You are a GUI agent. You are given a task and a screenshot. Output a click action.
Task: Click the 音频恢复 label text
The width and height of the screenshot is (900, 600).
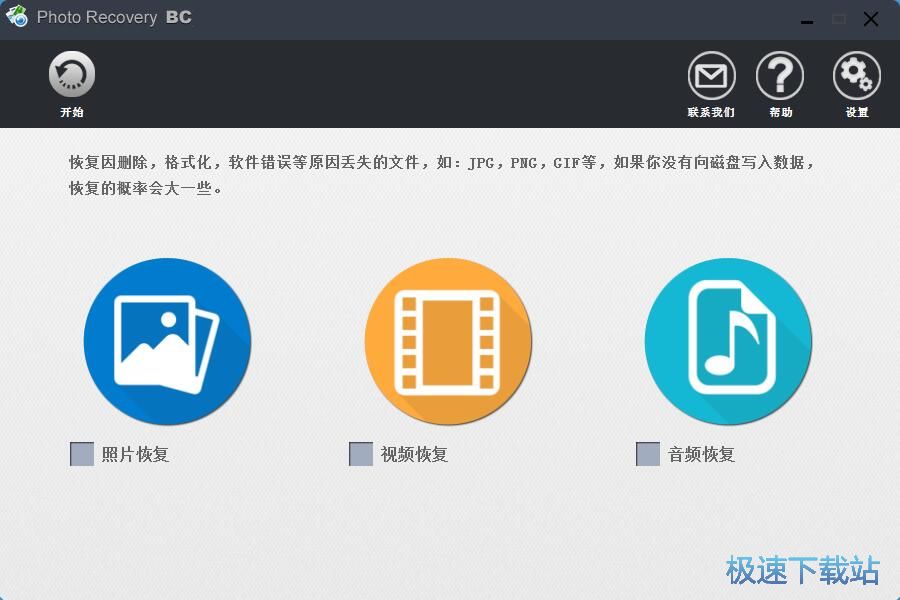click(x=701, y=454)
